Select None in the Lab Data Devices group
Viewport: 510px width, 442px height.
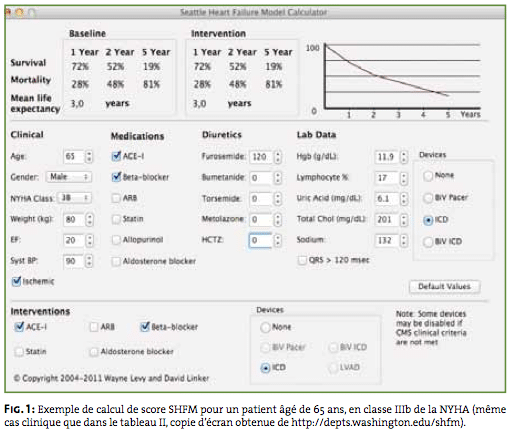click(x=428, y=175)
